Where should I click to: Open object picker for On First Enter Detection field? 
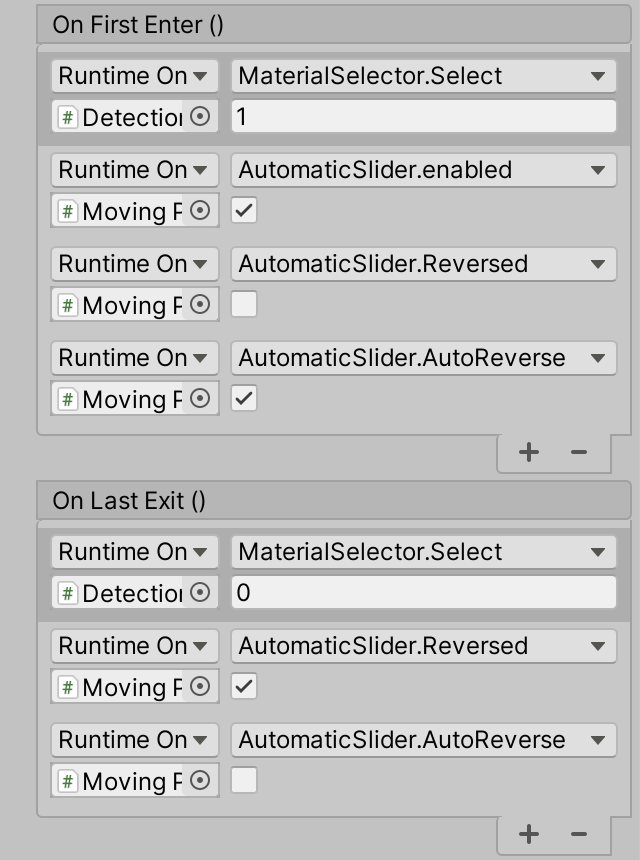200,117
